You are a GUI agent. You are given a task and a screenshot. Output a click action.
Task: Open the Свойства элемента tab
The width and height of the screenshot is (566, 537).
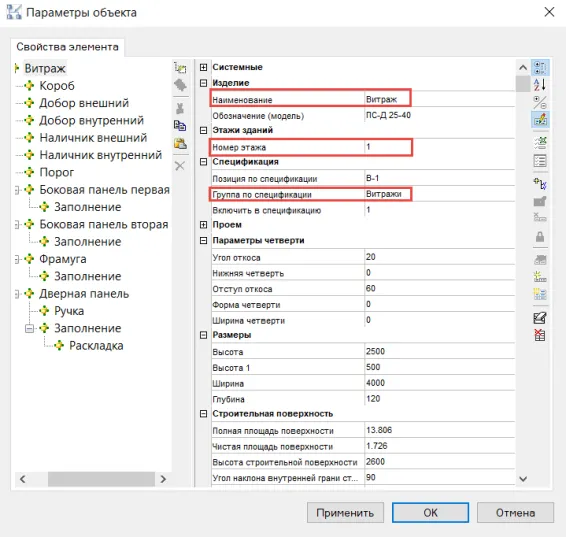[68, 47]
